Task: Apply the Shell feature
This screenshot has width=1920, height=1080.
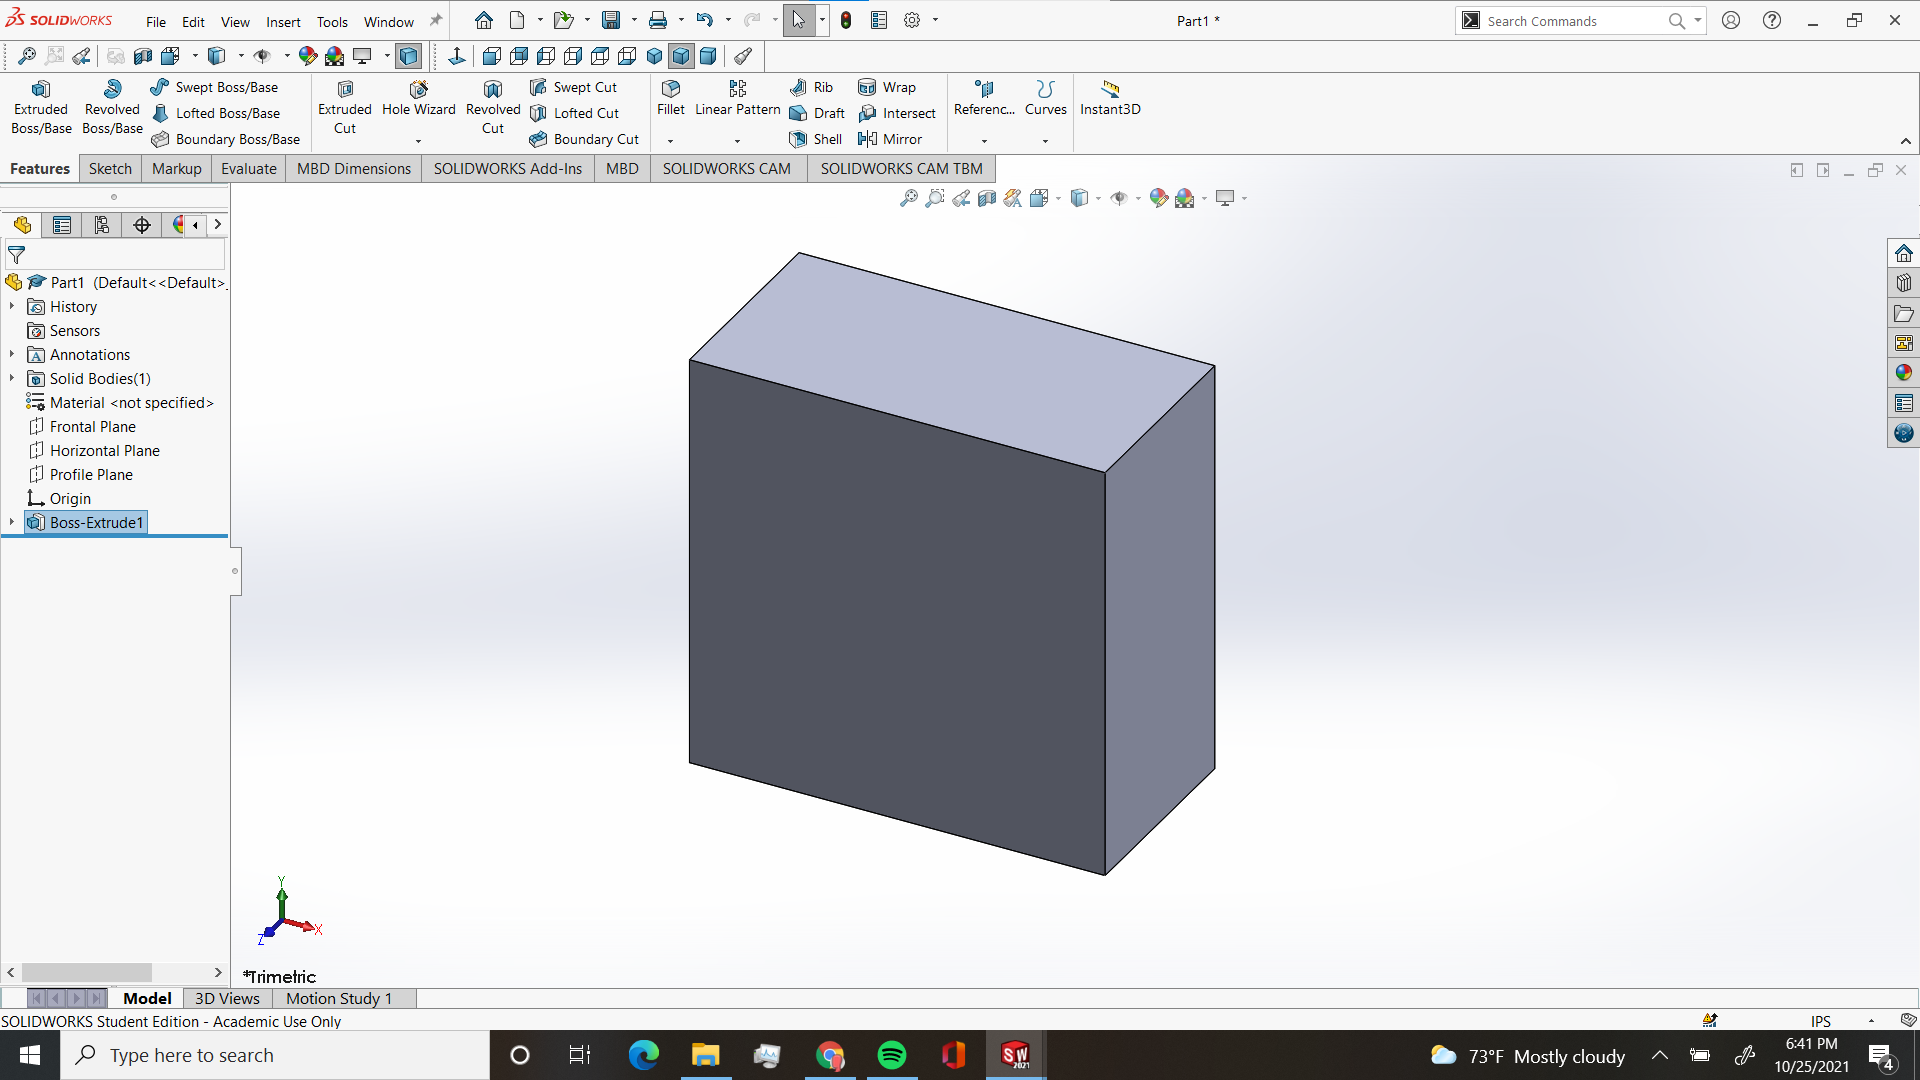Action: click(x=815, y=139)
